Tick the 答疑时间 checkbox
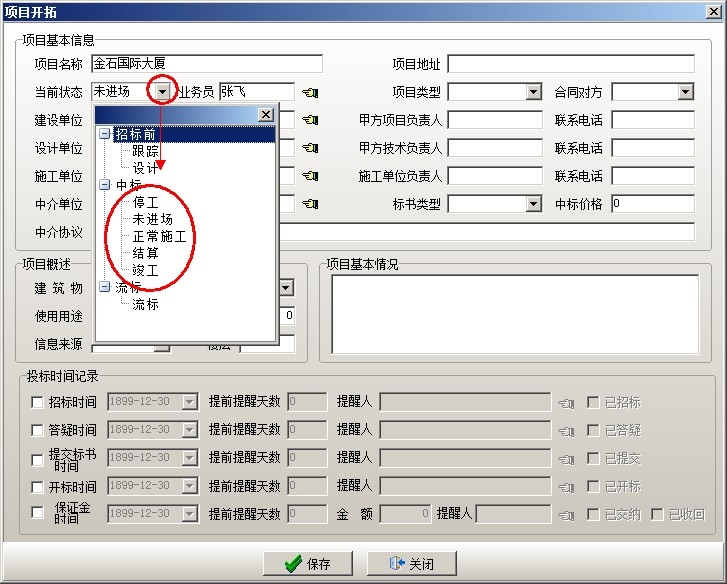 38,431
